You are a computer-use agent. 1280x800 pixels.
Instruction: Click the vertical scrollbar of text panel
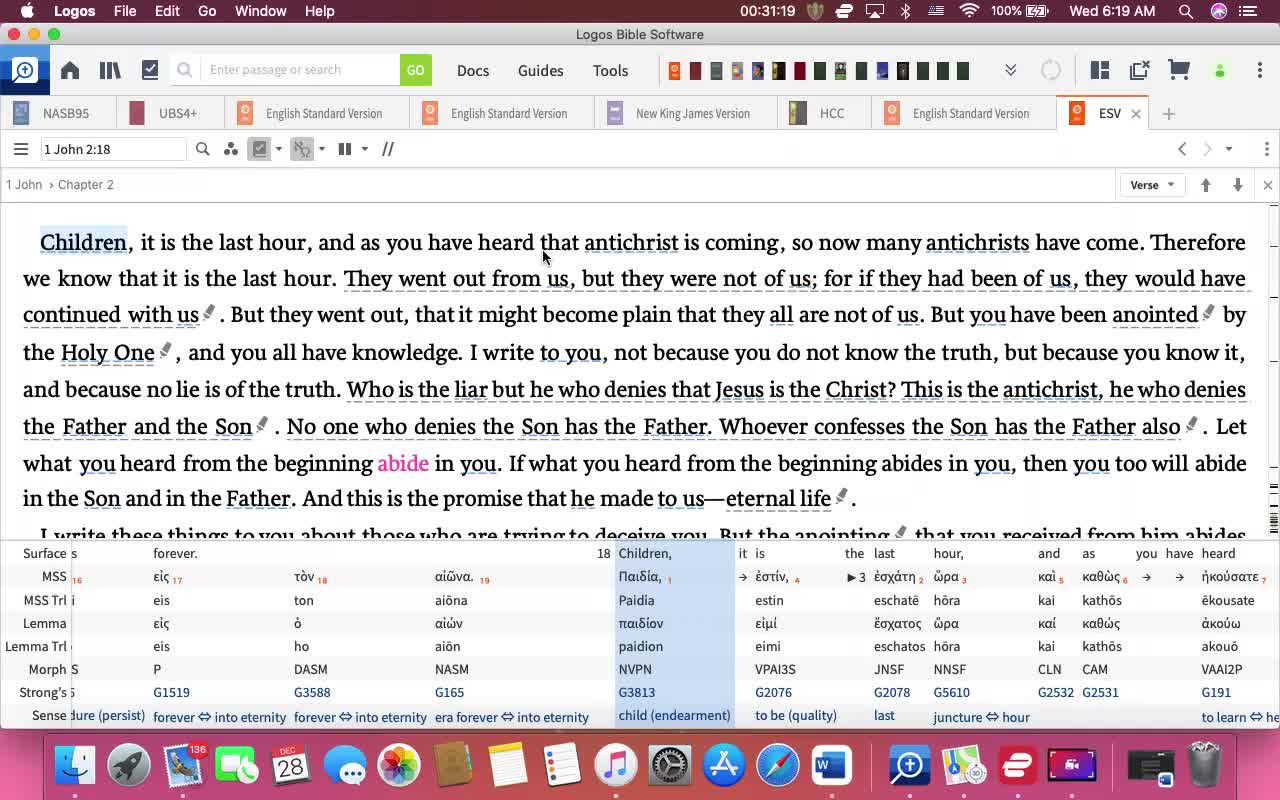pos(1274,370)
